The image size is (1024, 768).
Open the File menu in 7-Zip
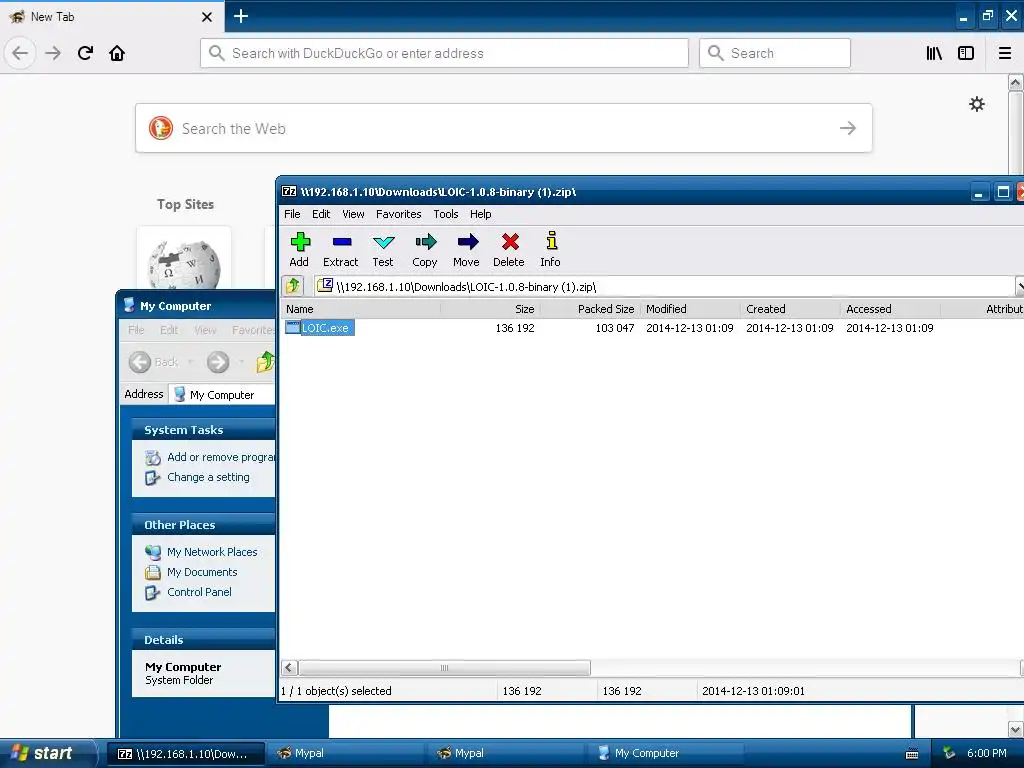pyautogui.click(x=292, y=214)
